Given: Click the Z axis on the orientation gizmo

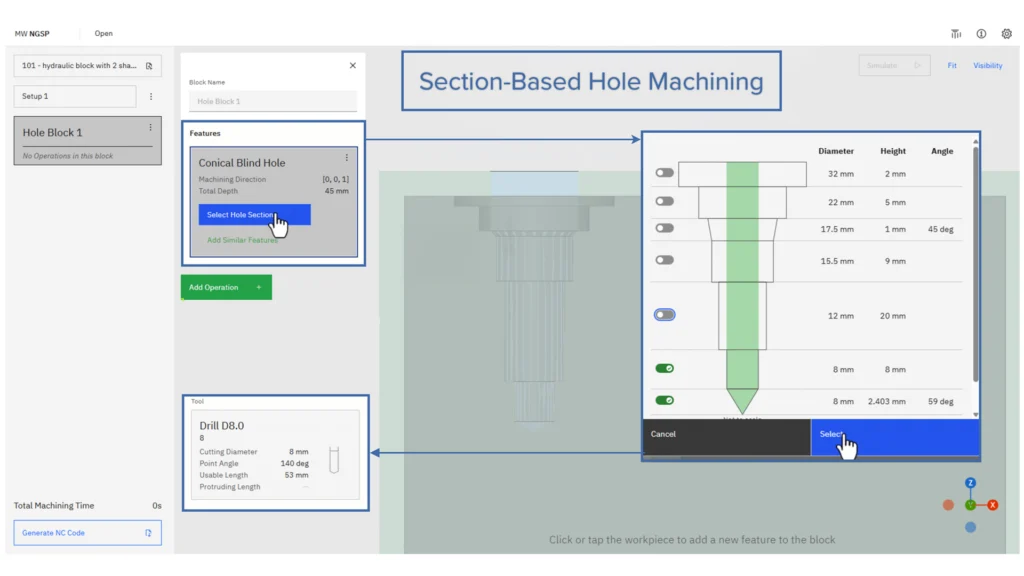Looking at the screenshot, I should pos(970,483).
